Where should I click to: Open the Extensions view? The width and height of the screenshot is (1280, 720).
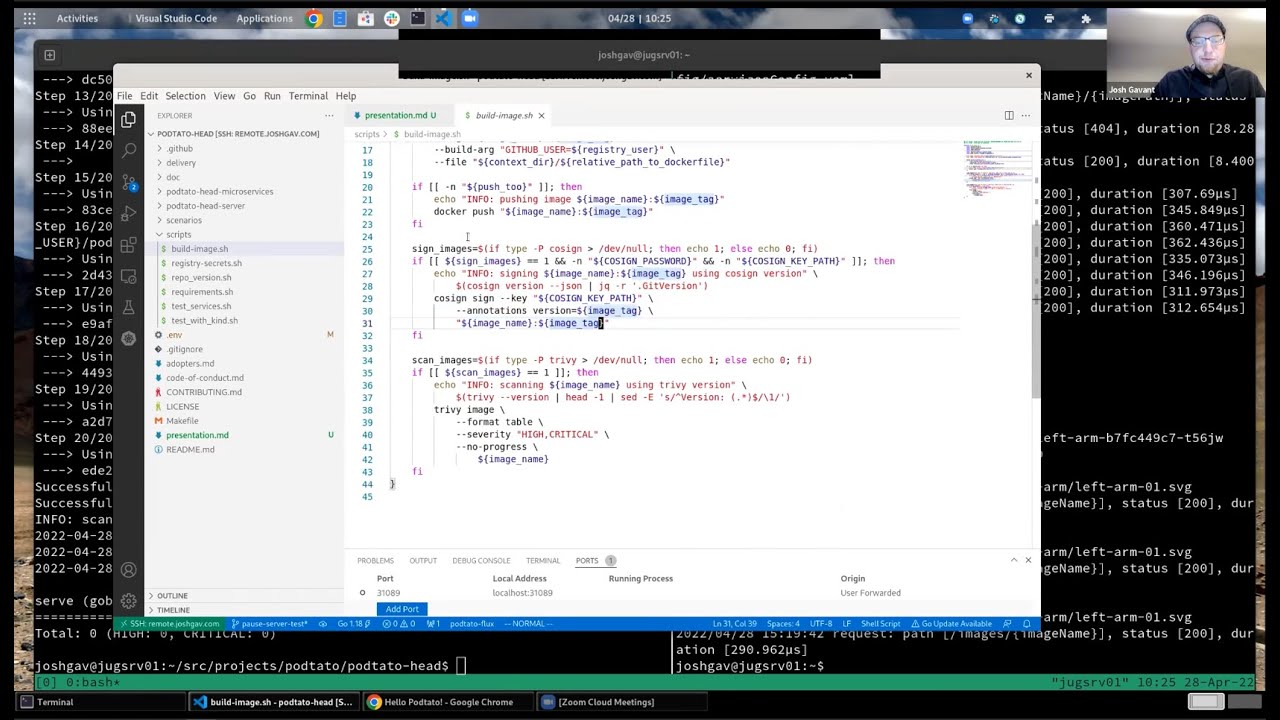coord(129,244)
